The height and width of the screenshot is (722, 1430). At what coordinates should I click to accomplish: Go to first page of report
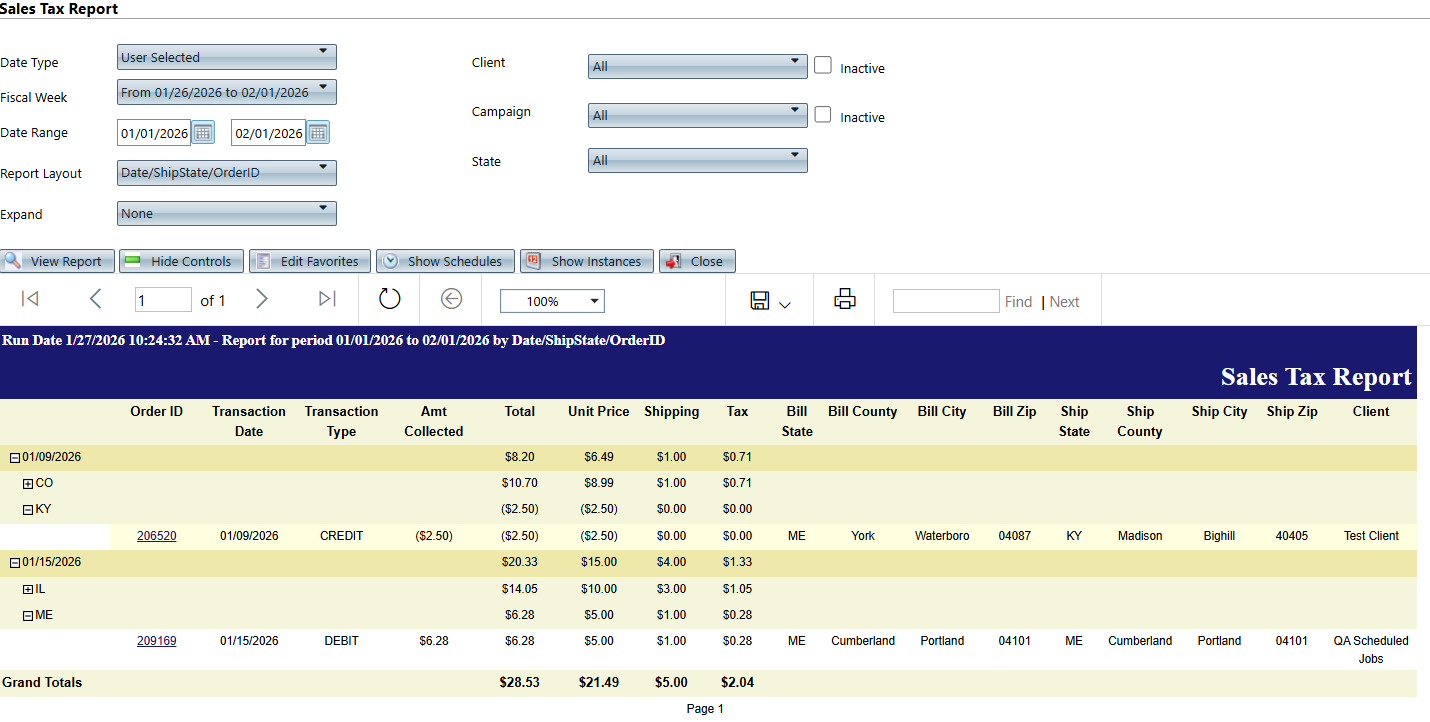[x=30, y=299]
